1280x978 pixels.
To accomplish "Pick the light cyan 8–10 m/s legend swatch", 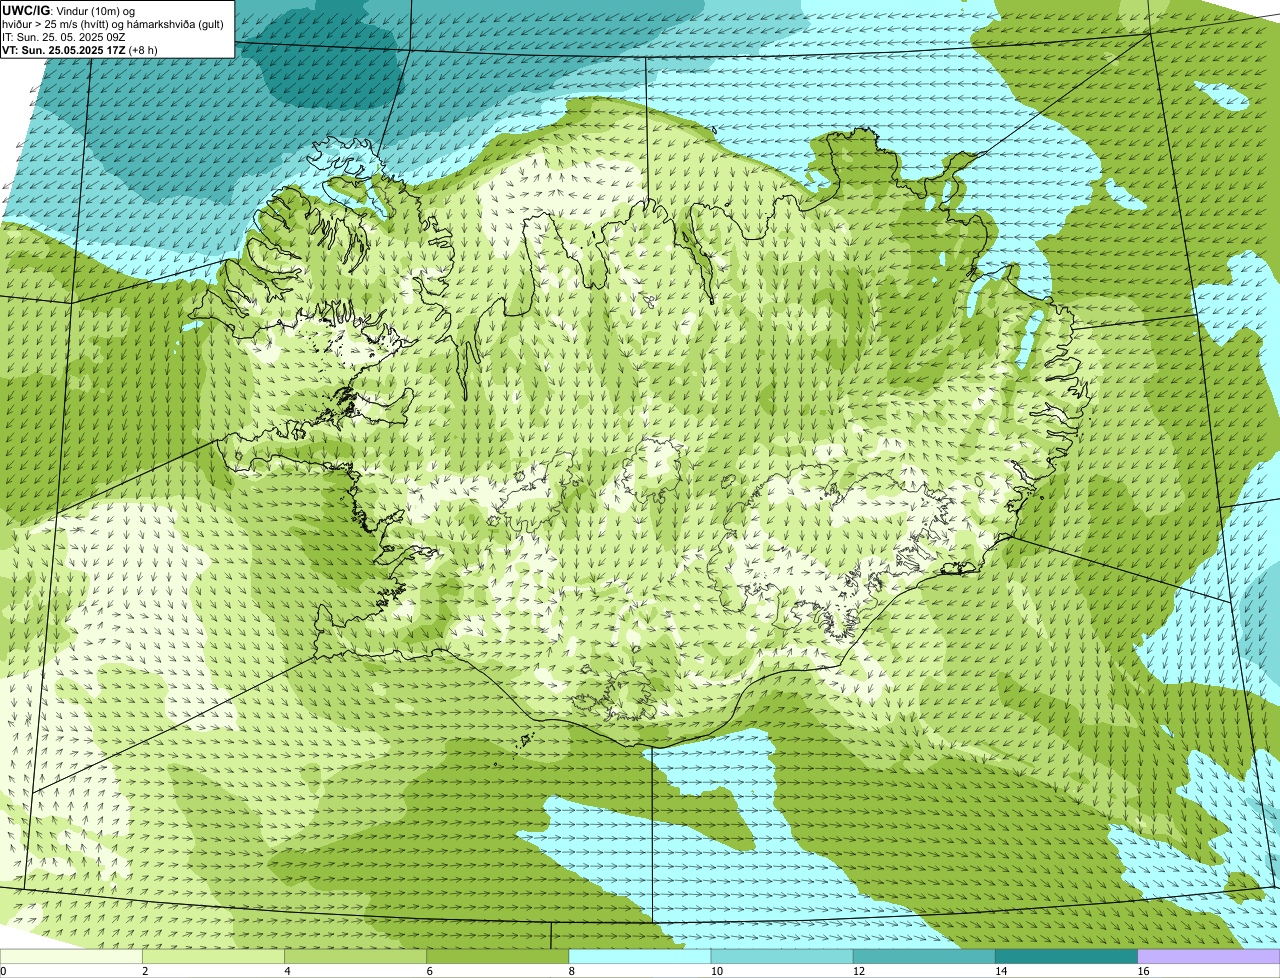I will (x=640, y=956).
